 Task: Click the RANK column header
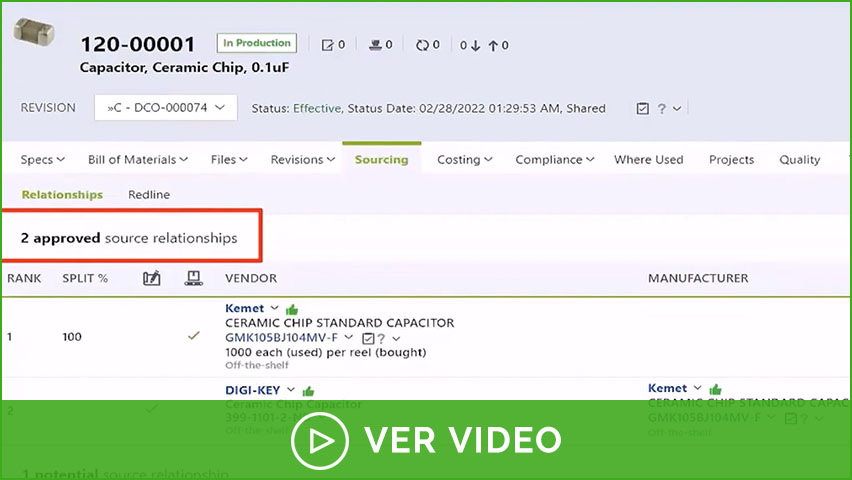coord(24,278)
